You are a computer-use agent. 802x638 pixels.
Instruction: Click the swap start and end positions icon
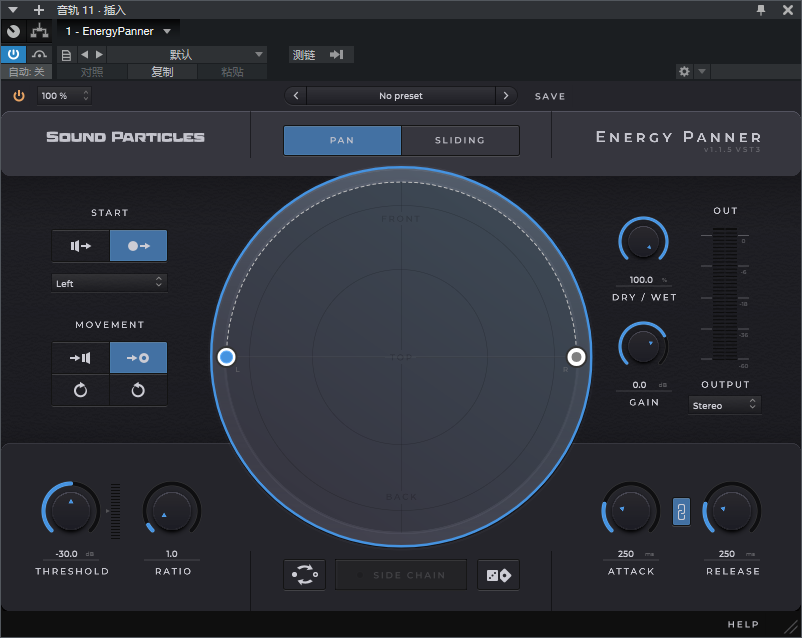305,575
